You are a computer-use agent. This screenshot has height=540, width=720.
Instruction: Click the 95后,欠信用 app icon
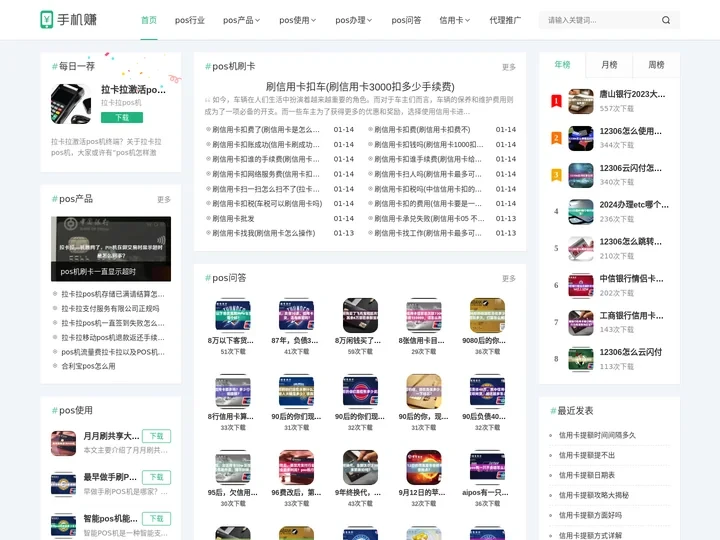pos(233,467)
